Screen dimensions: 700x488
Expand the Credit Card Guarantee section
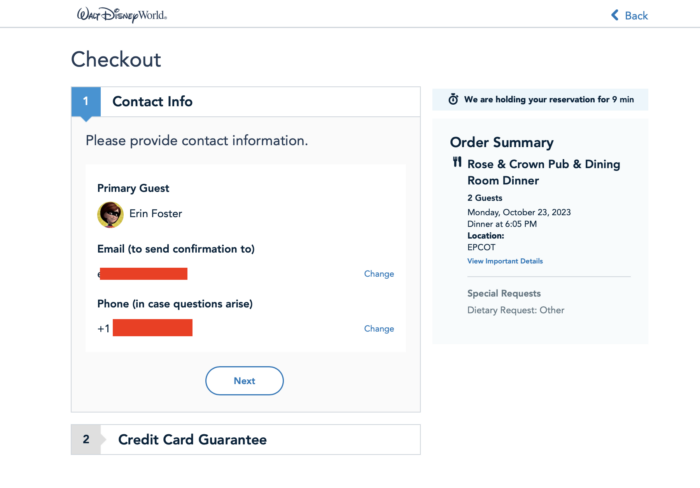[x=246, y=439]
